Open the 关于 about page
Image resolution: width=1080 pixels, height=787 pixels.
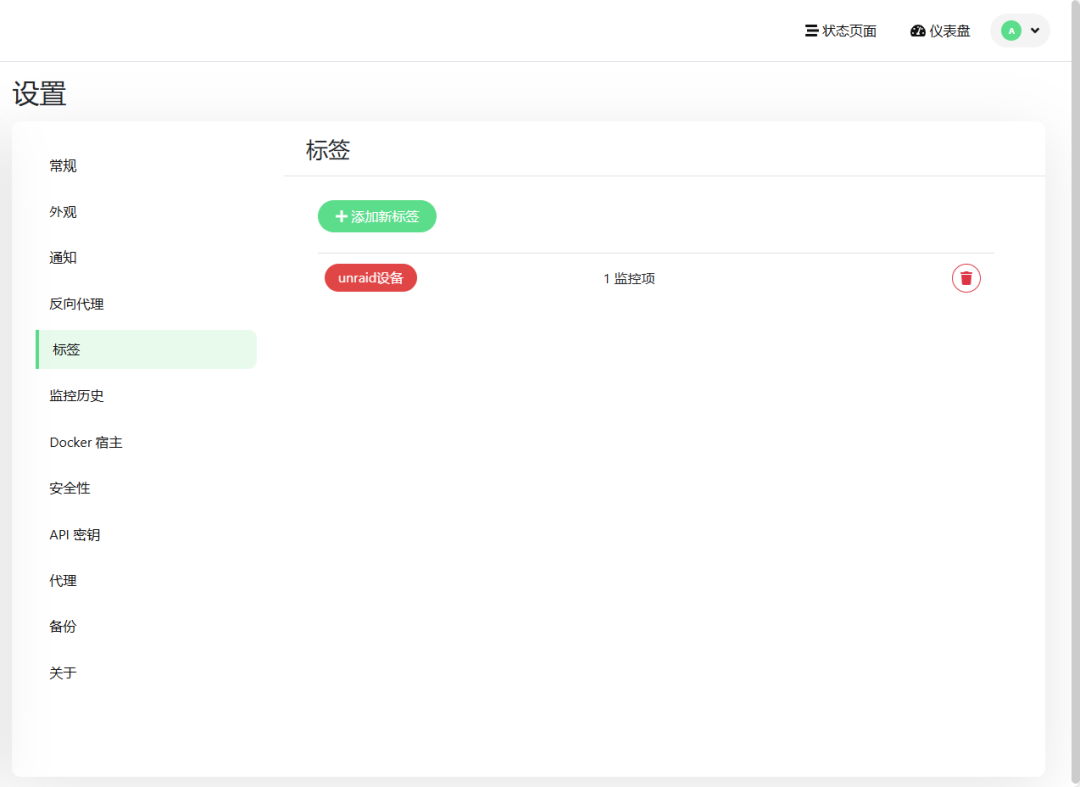(x=63, y=673)
